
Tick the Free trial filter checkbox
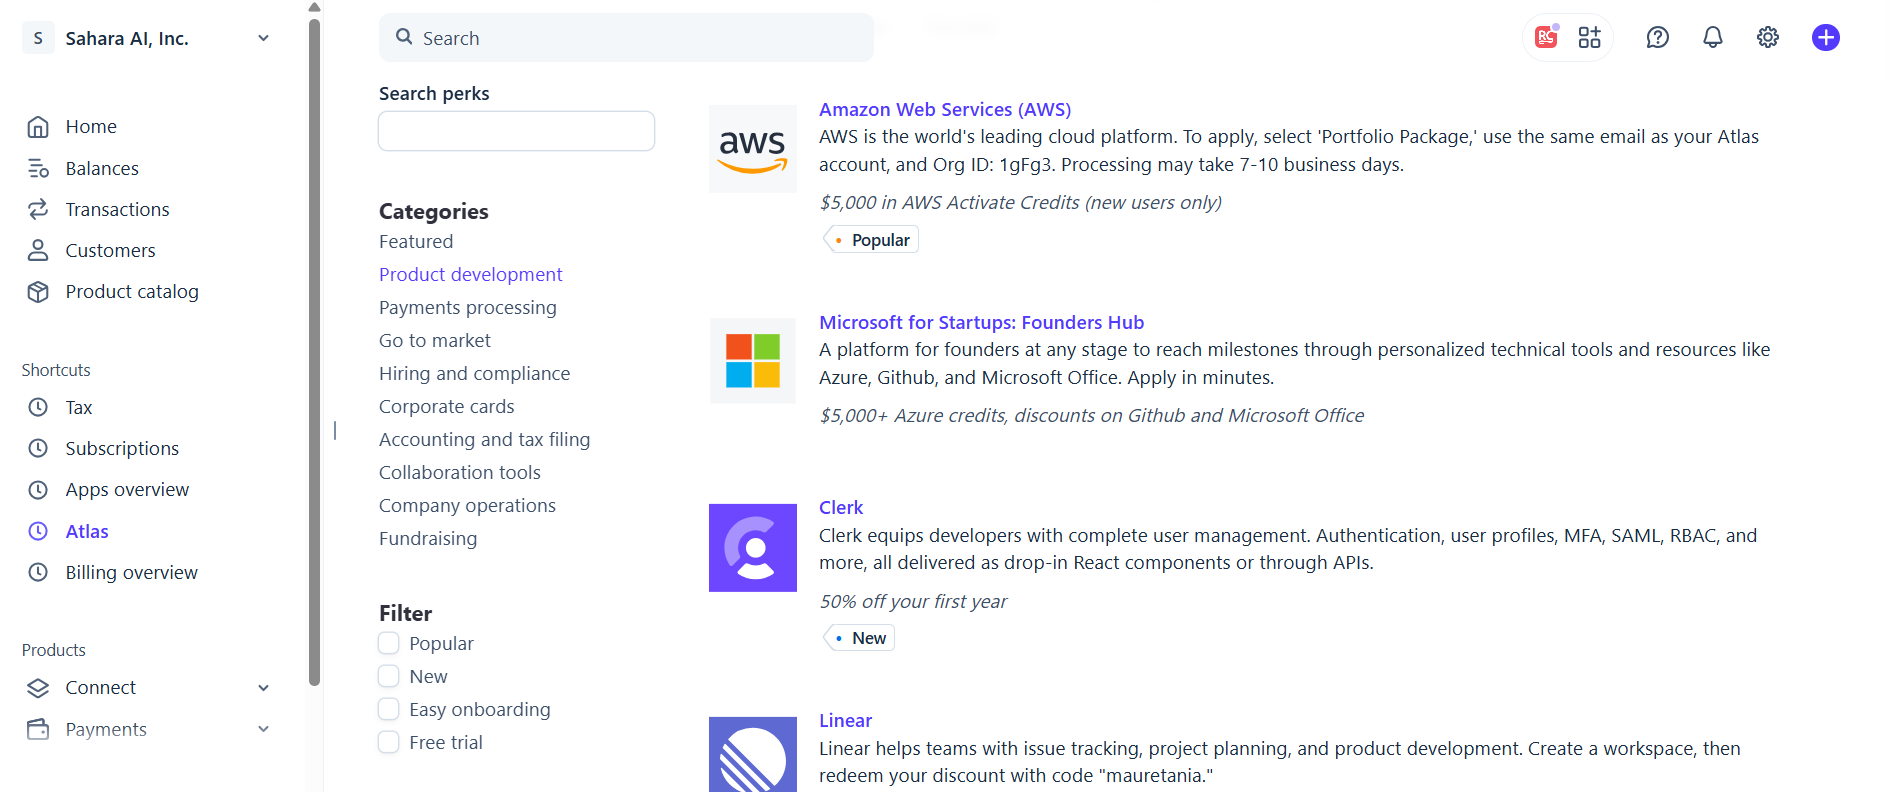click(389, 742)
